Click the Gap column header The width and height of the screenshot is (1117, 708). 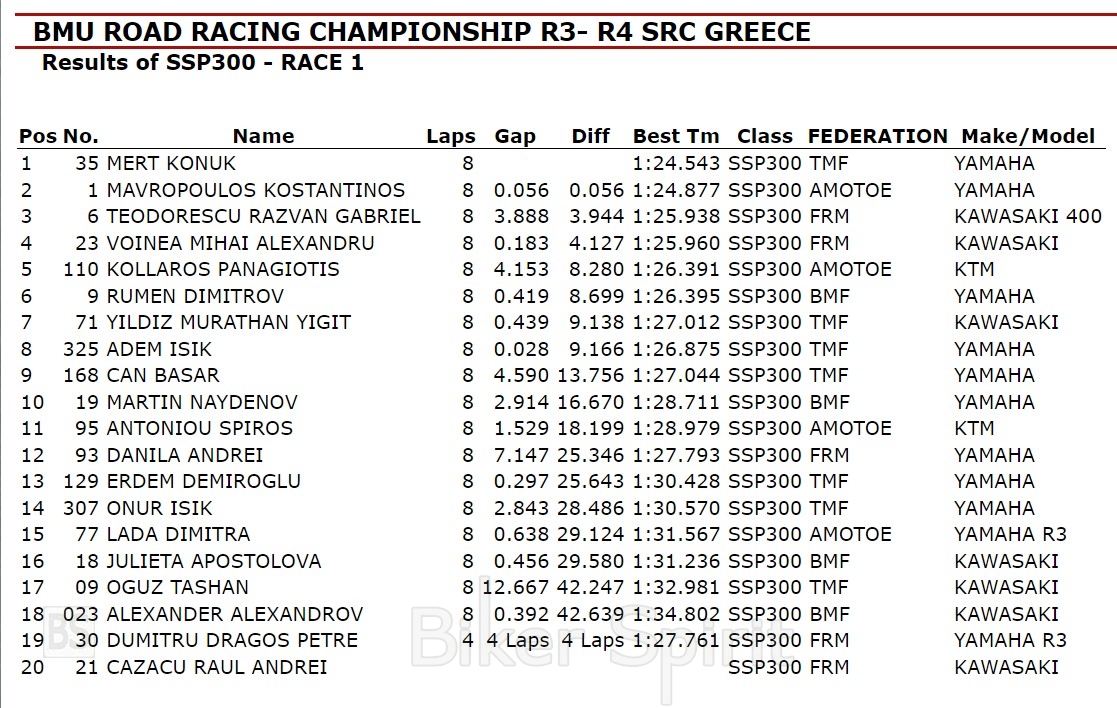click(515, 137)
